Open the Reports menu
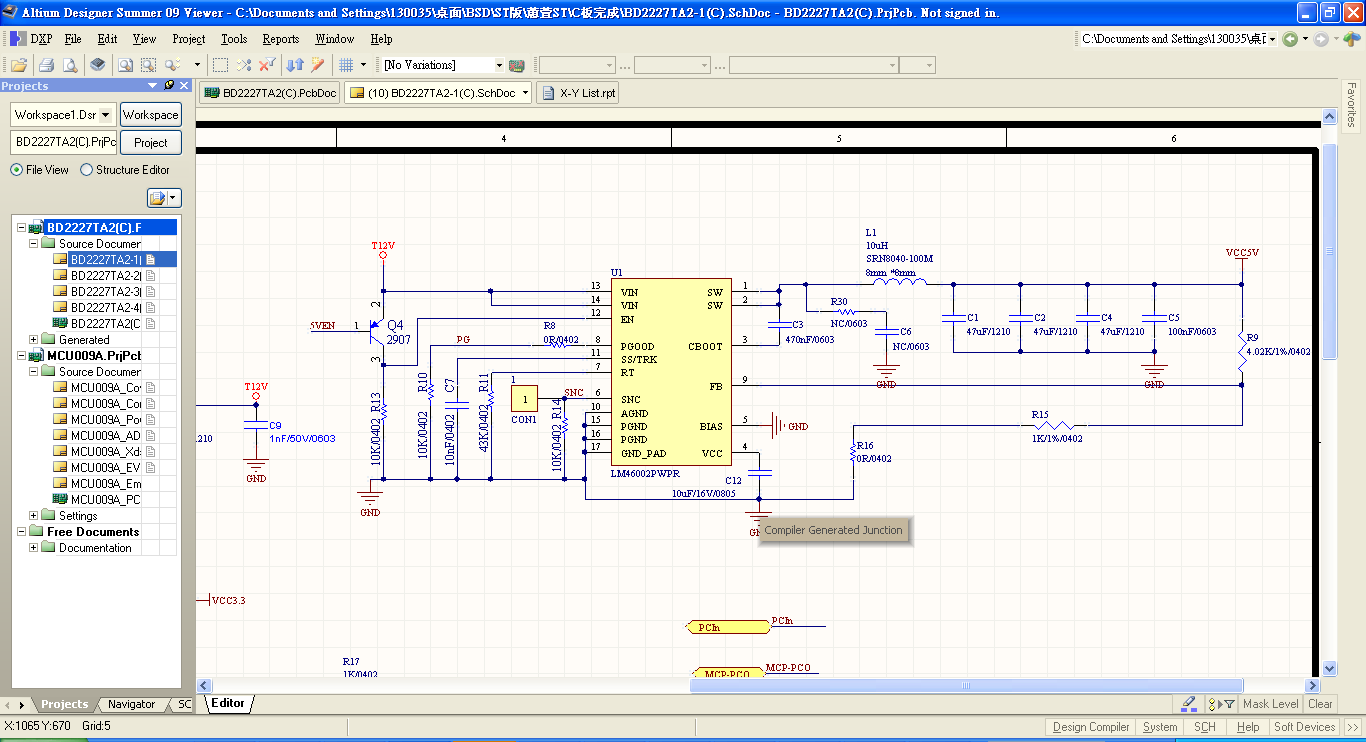The width and height of the screenshot is (1366, 742). click(281, 39)
